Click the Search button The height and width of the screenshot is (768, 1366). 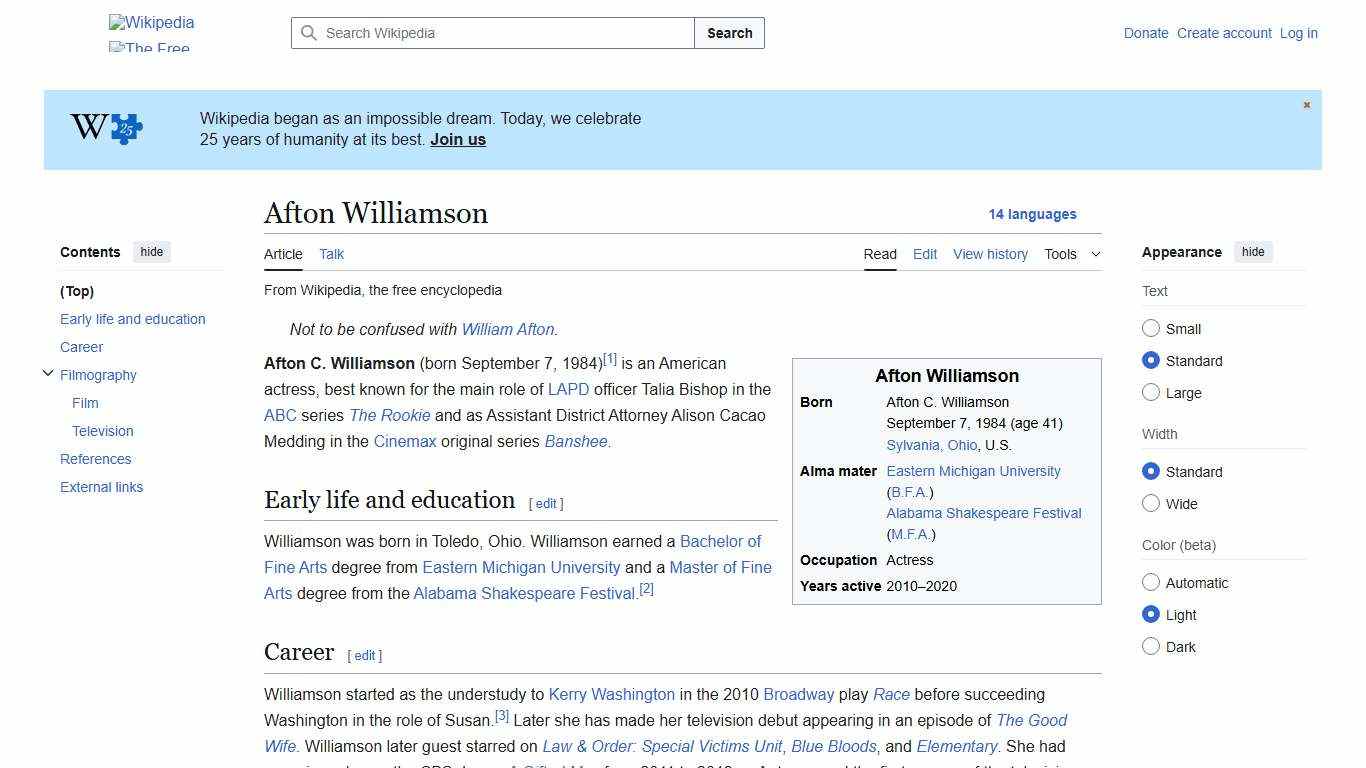coord(729,33)
